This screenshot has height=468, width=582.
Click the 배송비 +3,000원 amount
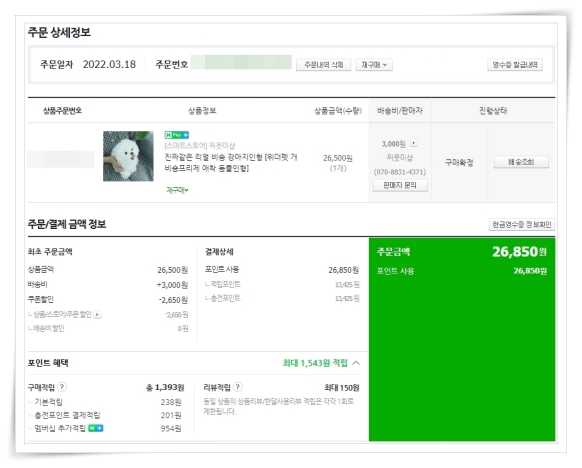(x=172, y=285)
